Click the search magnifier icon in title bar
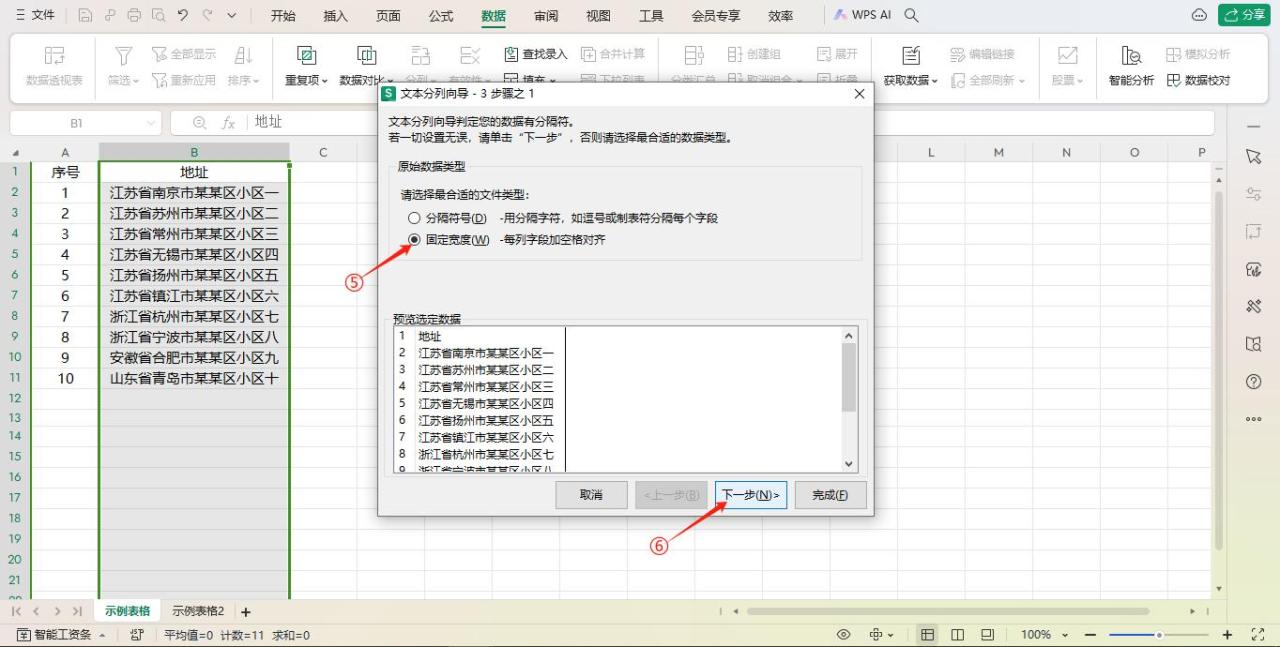The width and height of the screenshot is (1280, 647). [x=911, y=16]
